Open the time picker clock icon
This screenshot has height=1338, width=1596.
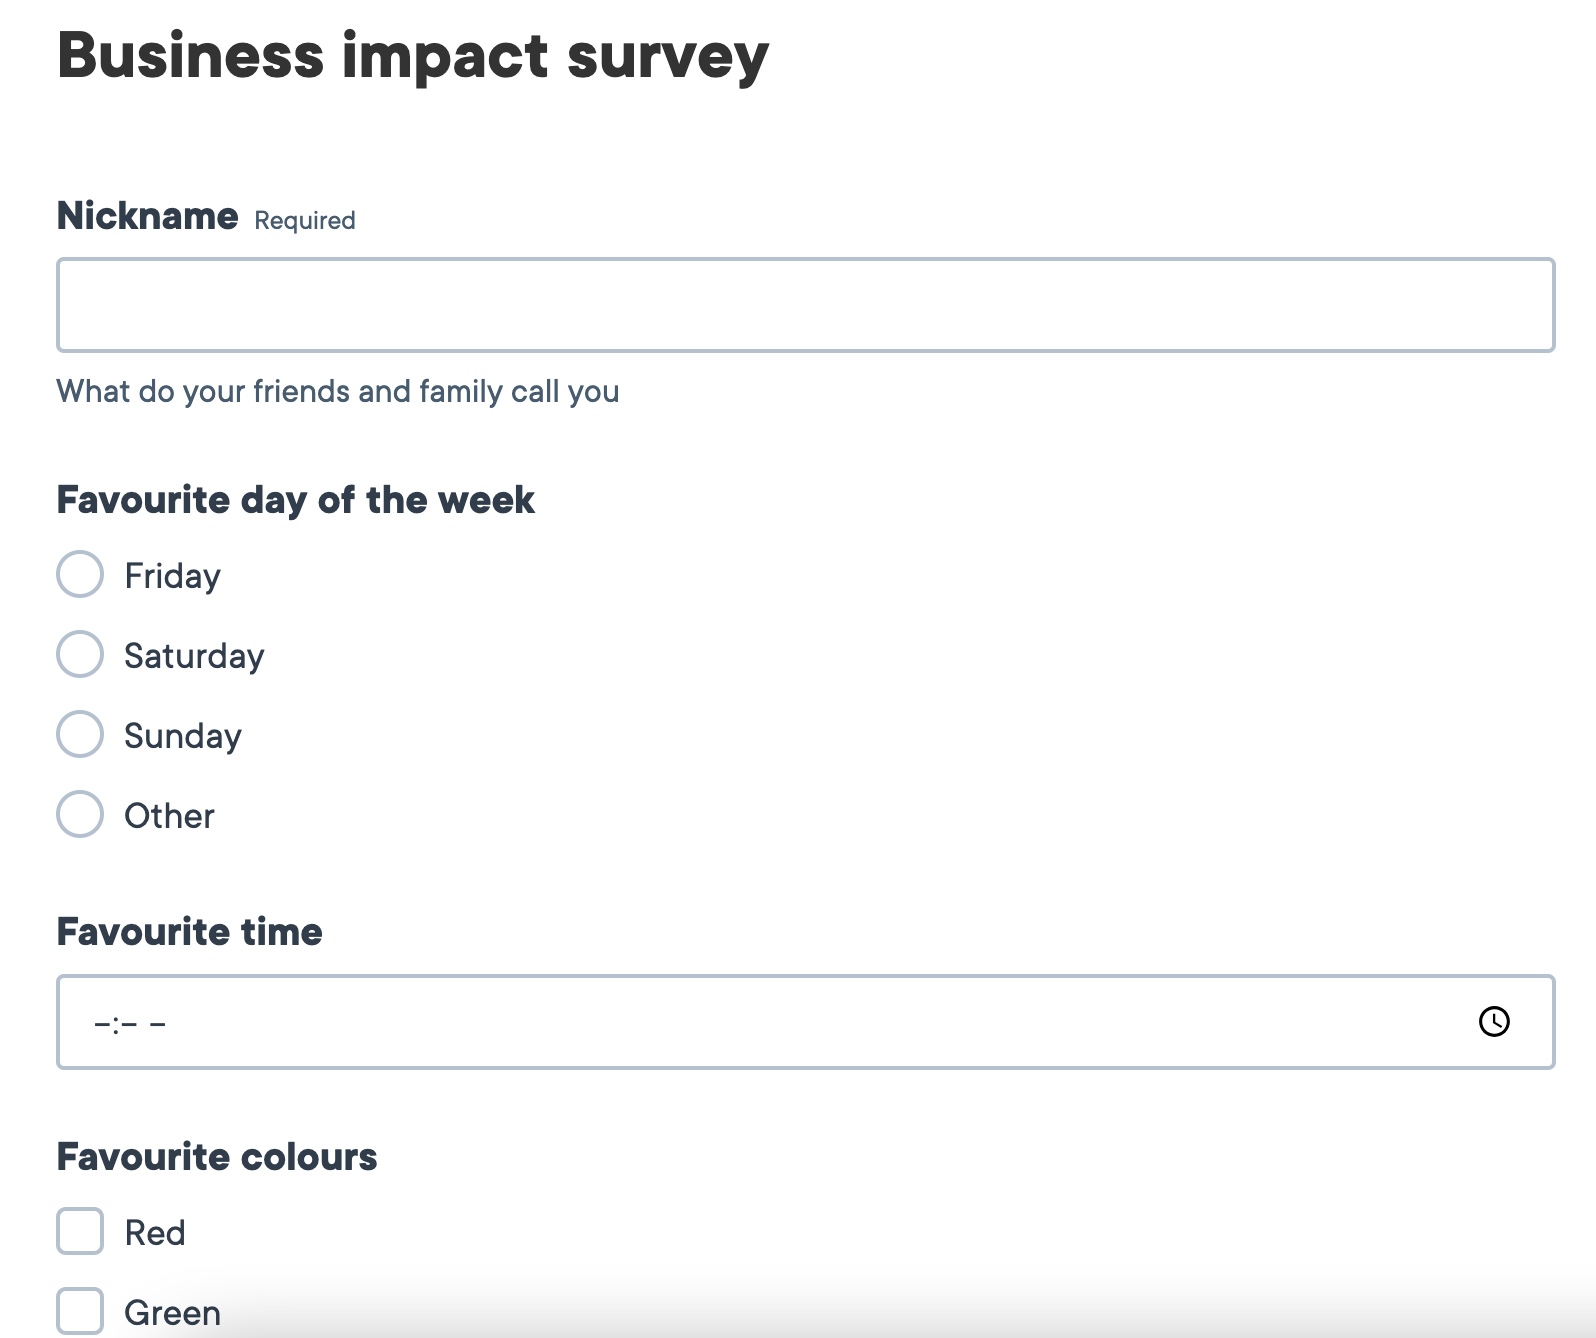[1494, 1021]
